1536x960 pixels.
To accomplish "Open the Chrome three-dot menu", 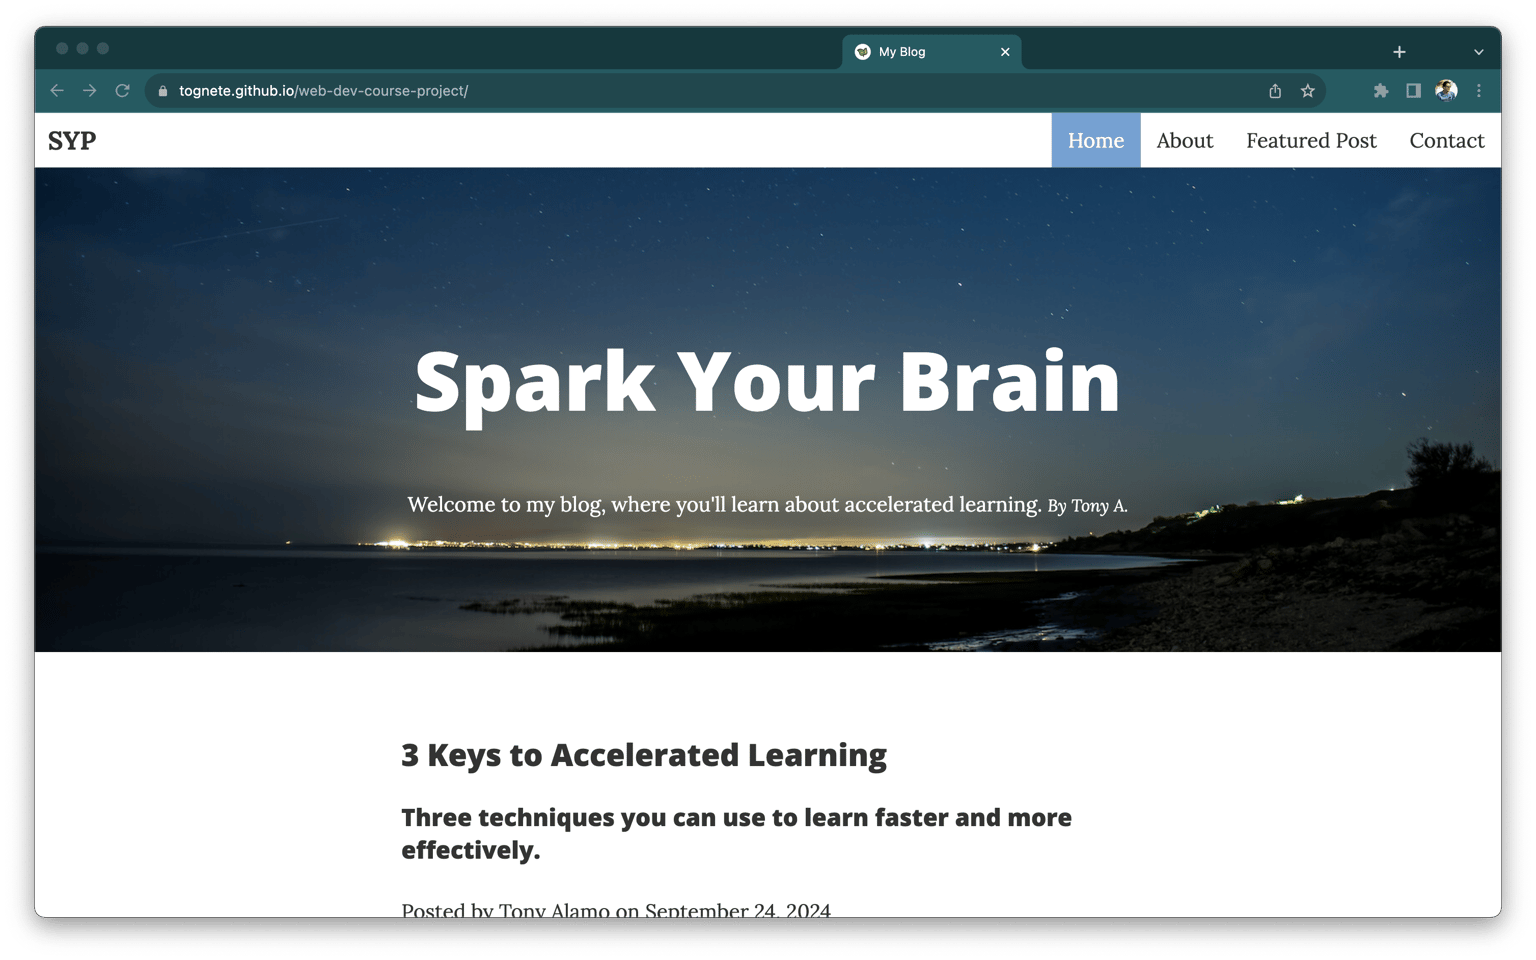I will click(1479, 91).
